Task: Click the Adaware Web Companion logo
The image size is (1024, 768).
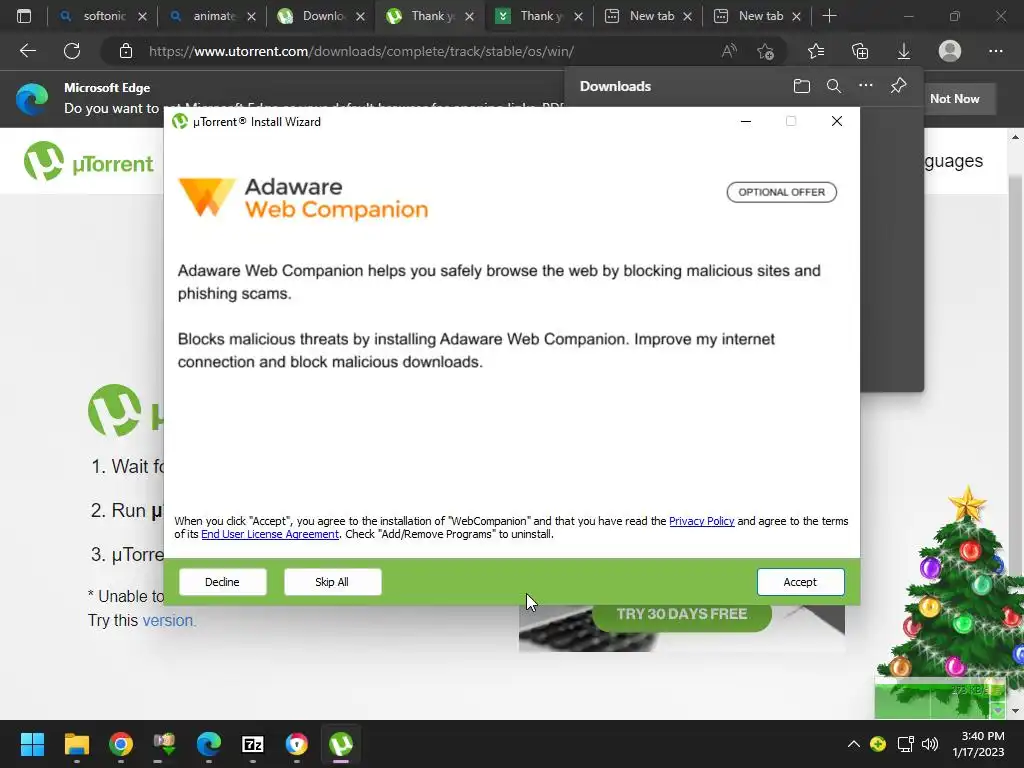Action: coord(303,198)
